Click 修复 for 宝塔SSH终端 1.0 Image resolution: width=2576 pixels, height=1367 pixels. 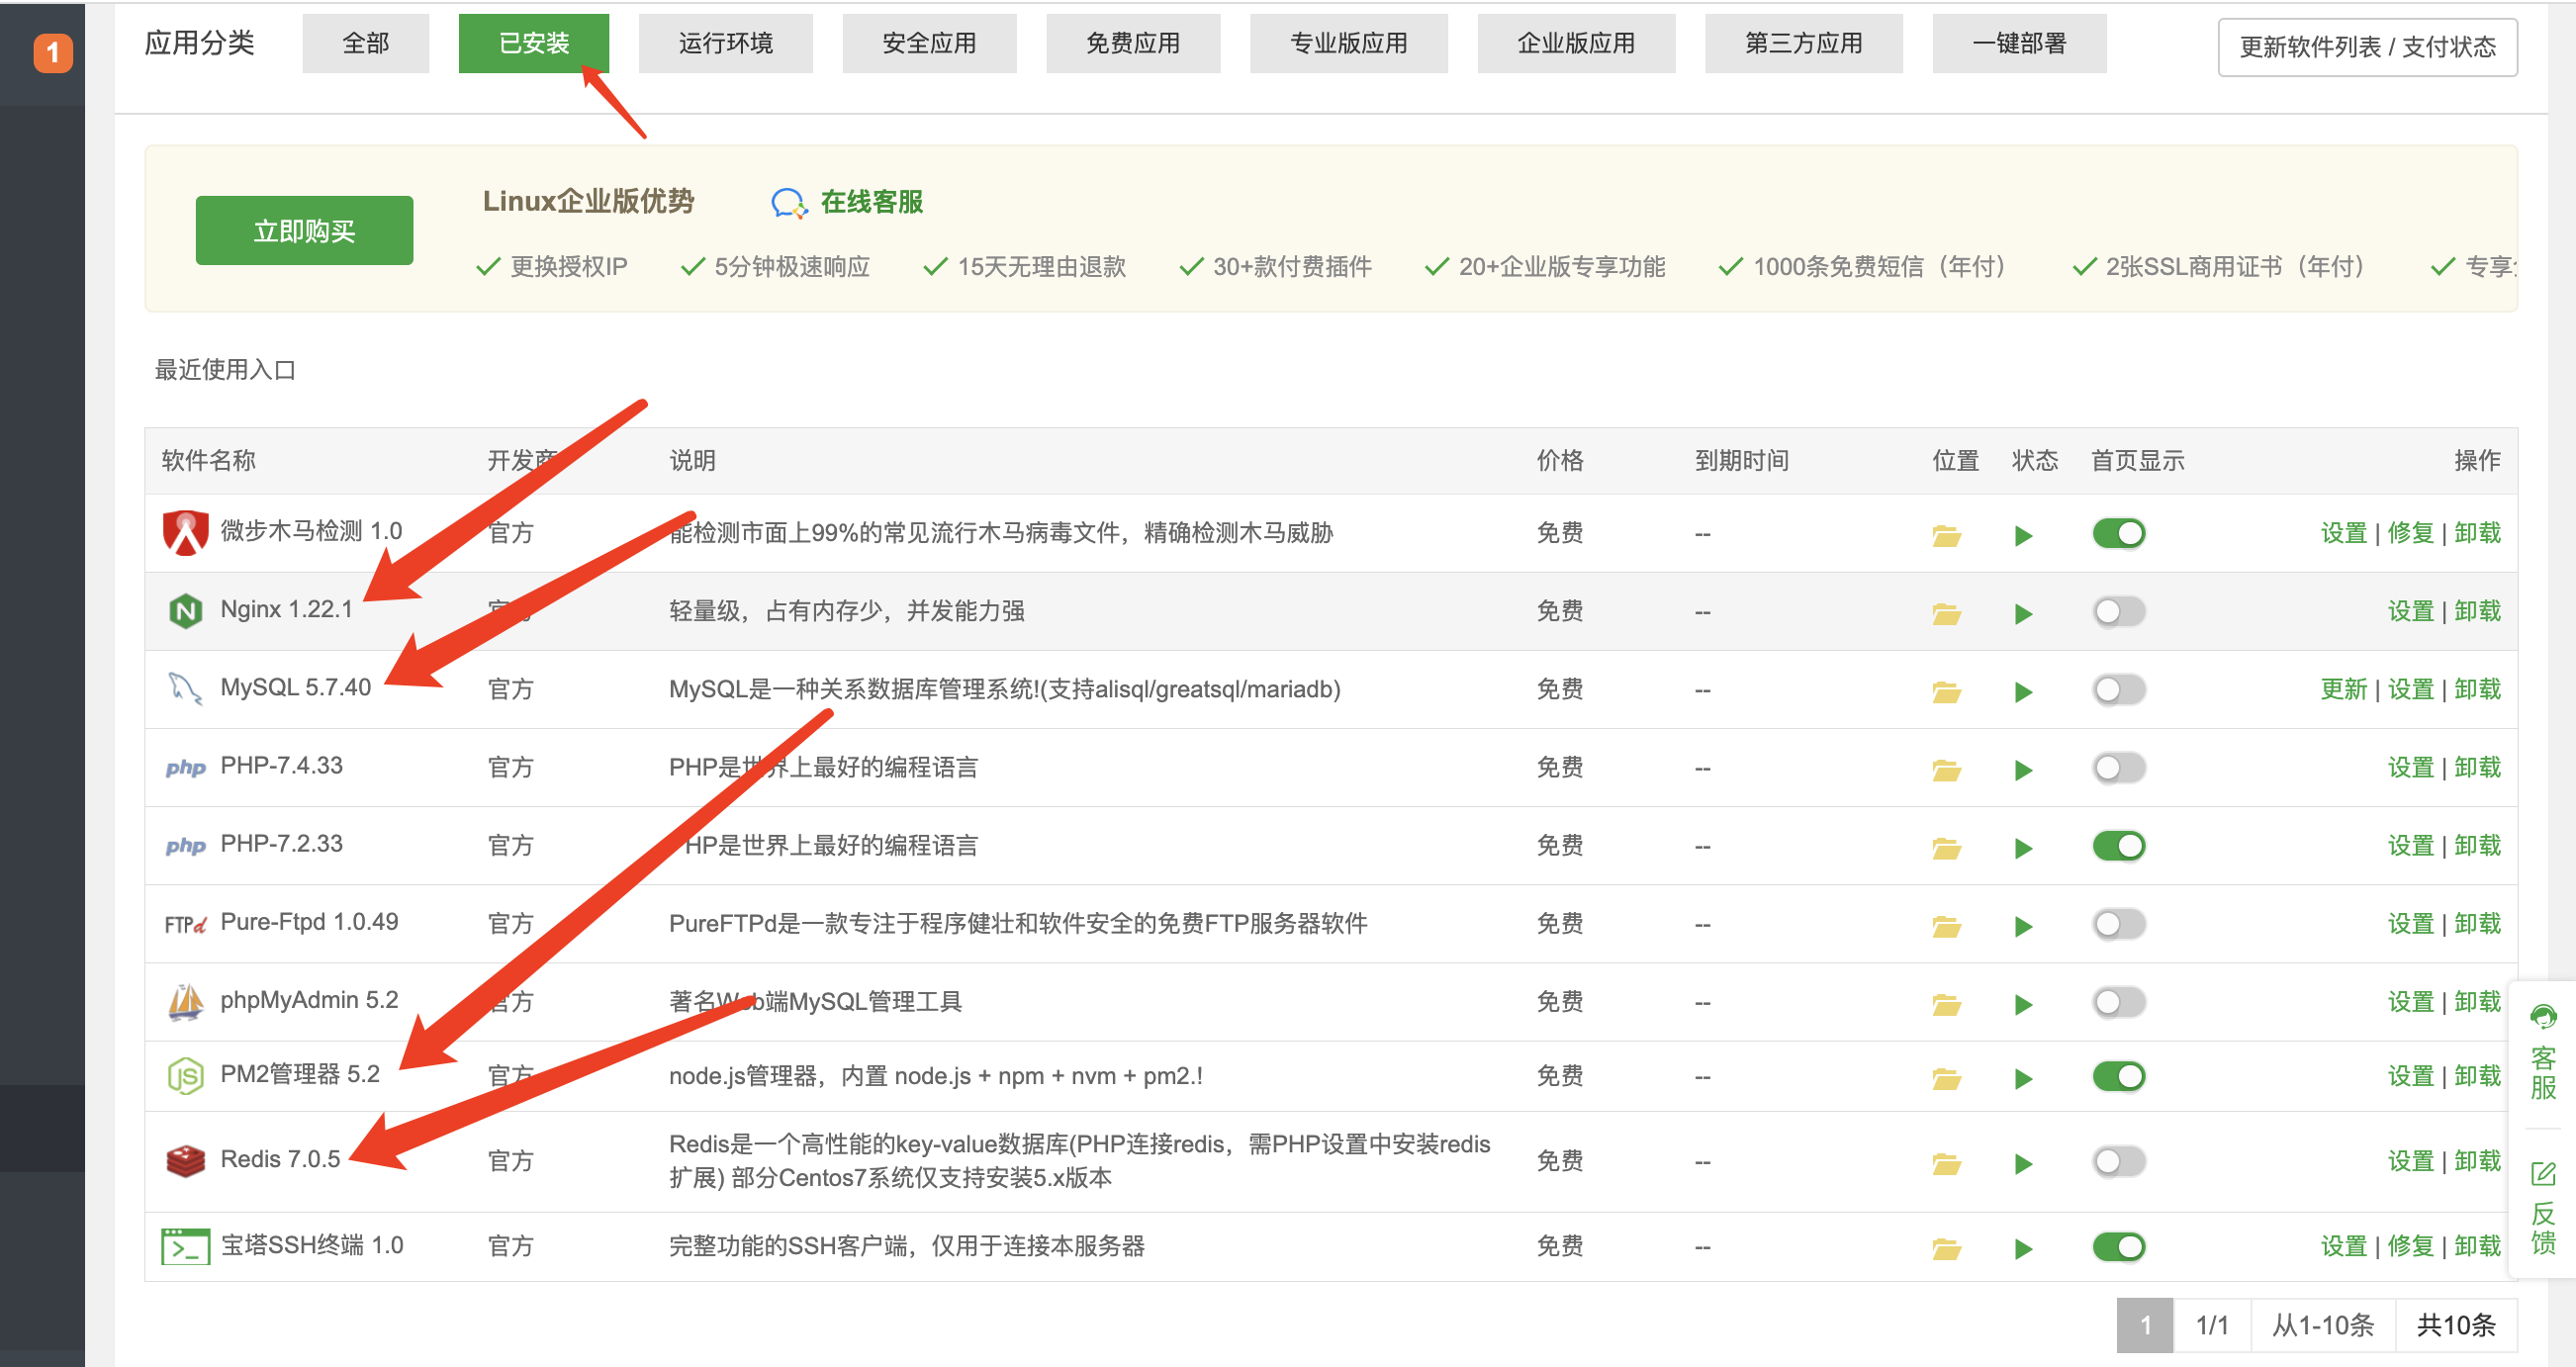pos(2410,1246)
